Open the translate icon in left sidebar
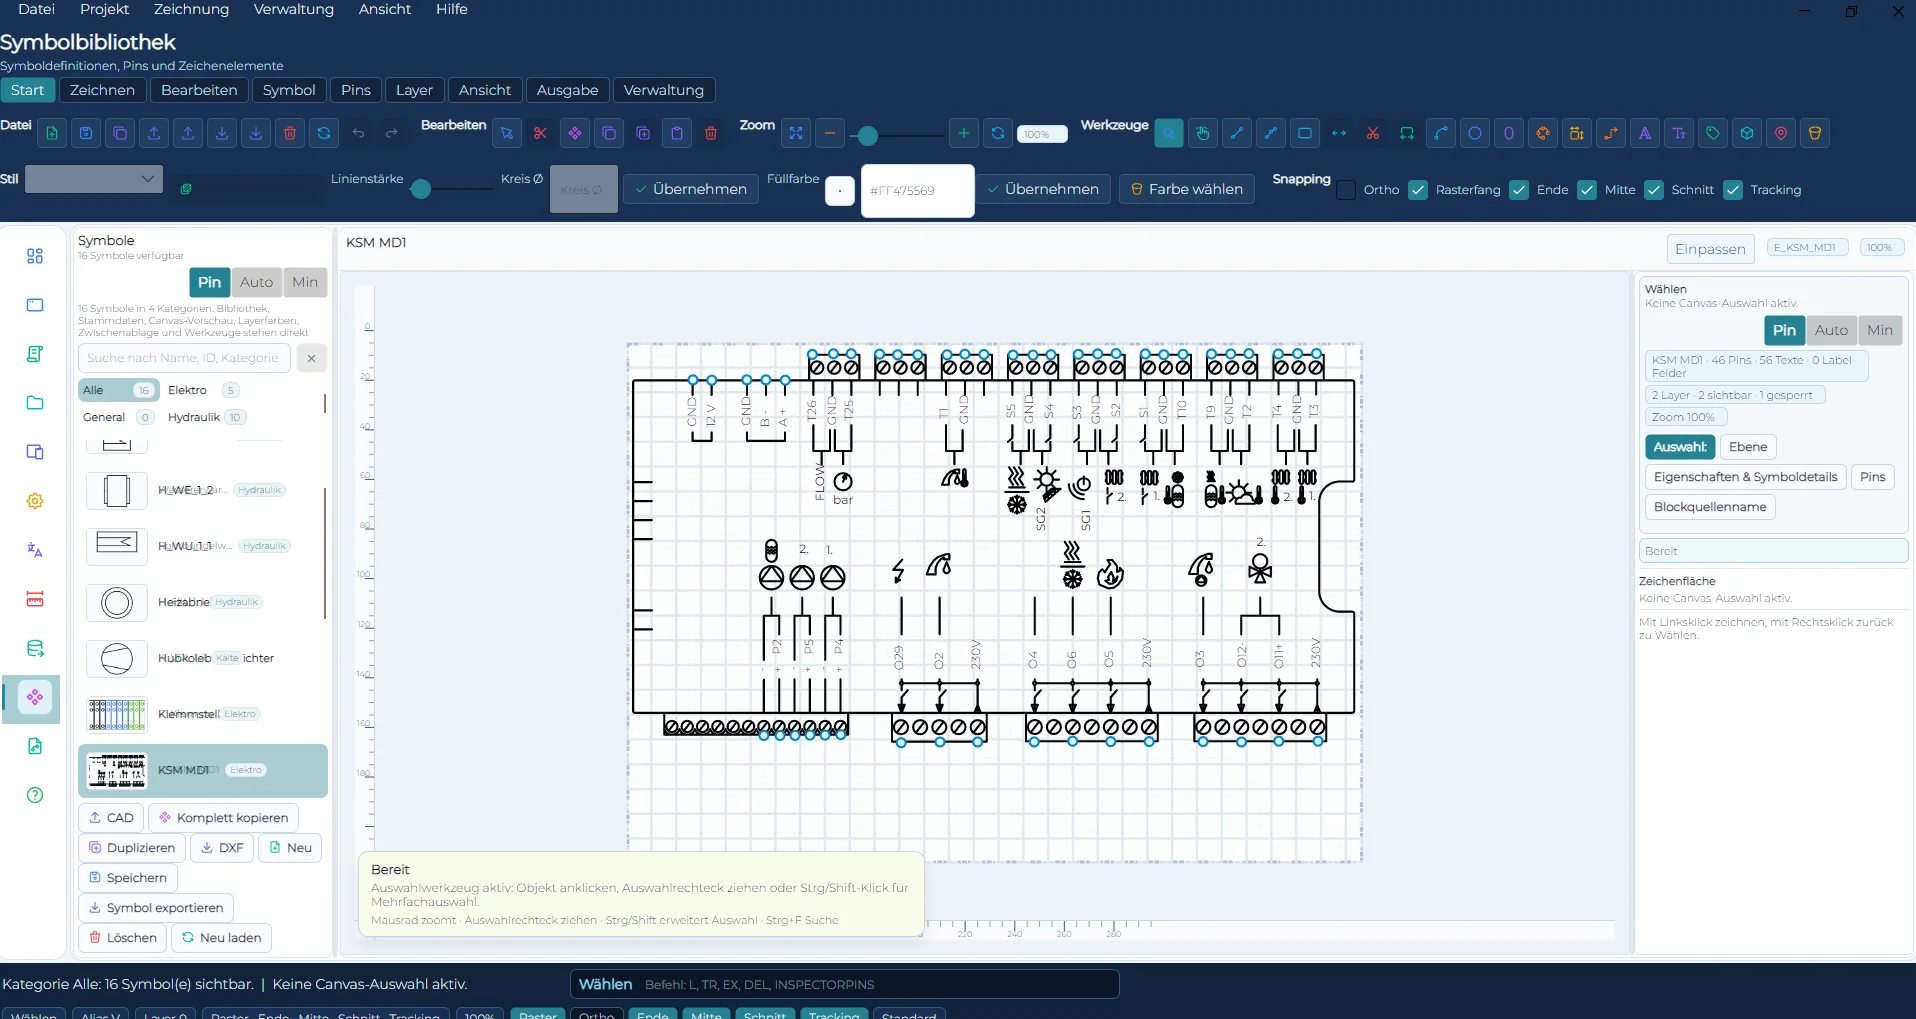This screenshot has height=1019, width=1916. tap(35, 550)
